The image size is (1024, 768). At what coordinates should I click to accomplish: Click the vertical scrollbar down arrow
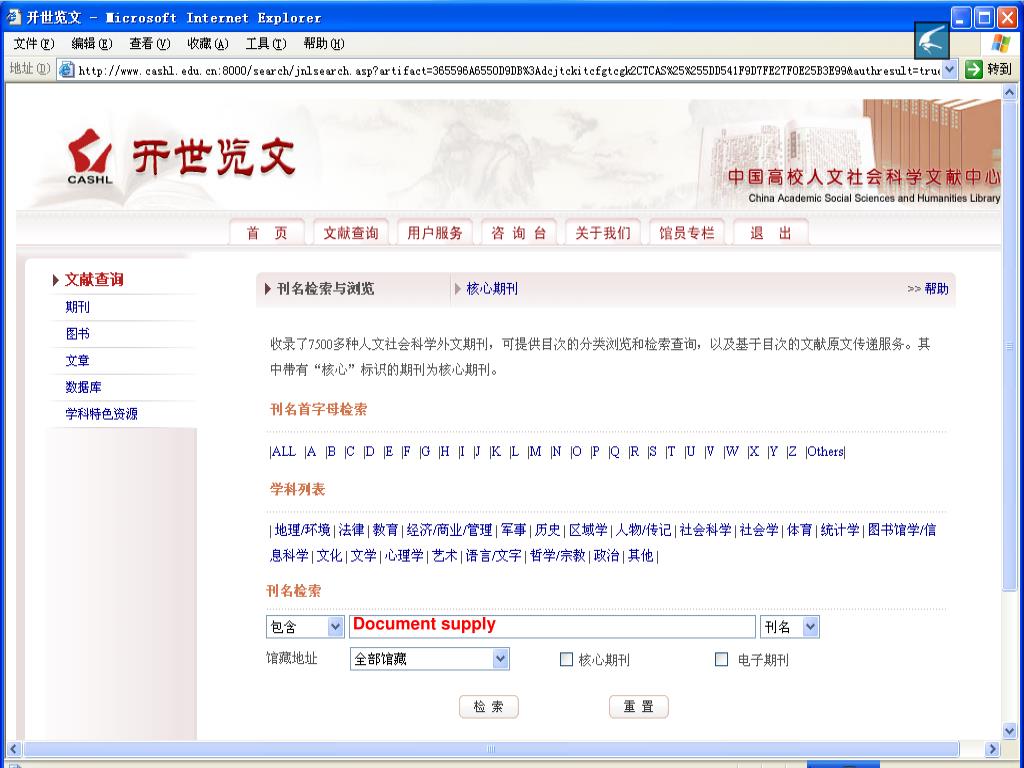1009,731
